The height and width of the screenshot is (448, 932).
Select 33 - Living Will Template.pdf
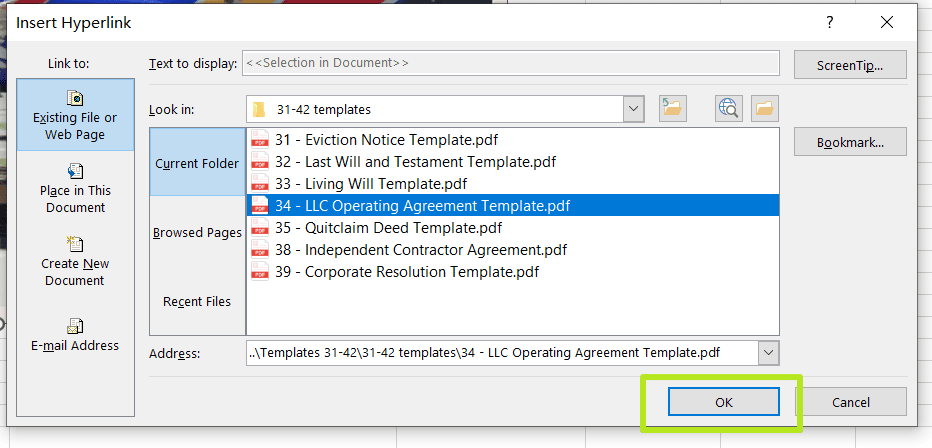[512, 184]
